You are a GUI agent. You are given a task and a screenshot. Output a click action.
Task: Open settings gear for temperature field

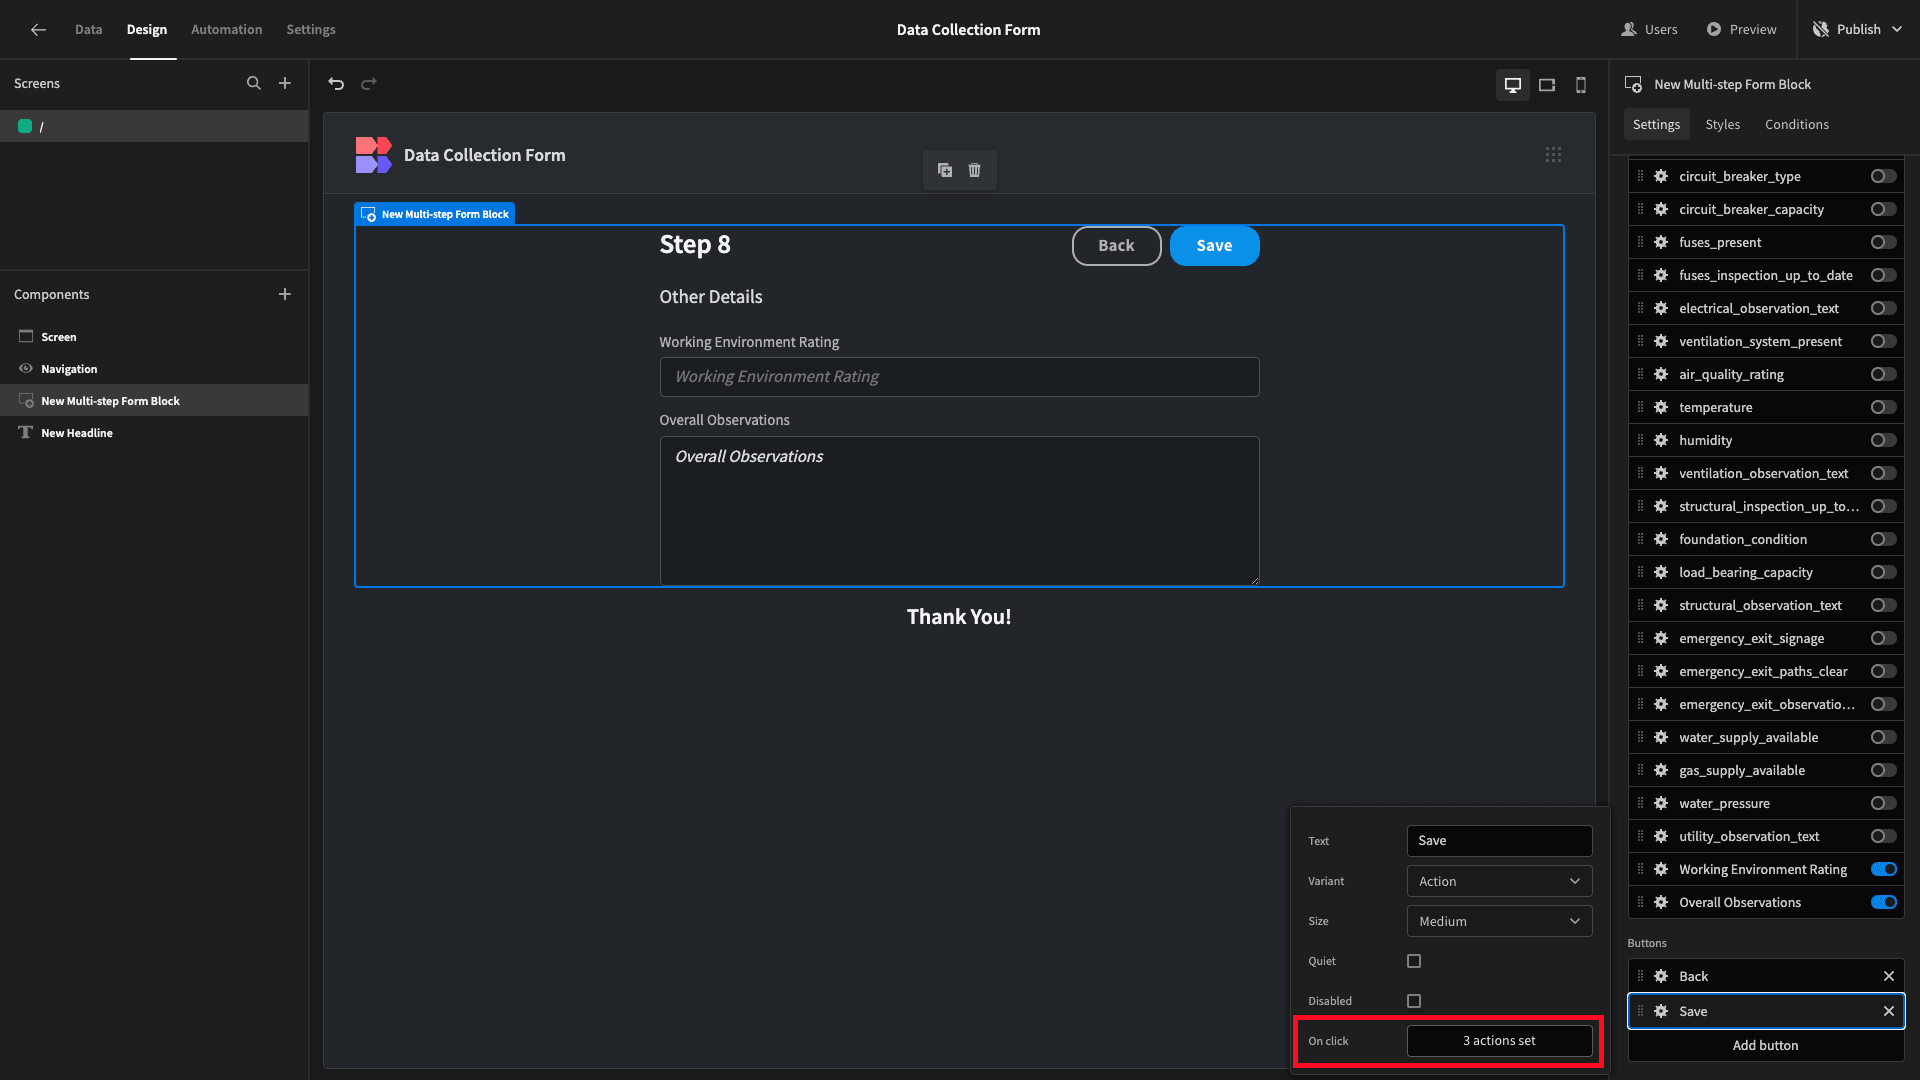coord(1661,407)
